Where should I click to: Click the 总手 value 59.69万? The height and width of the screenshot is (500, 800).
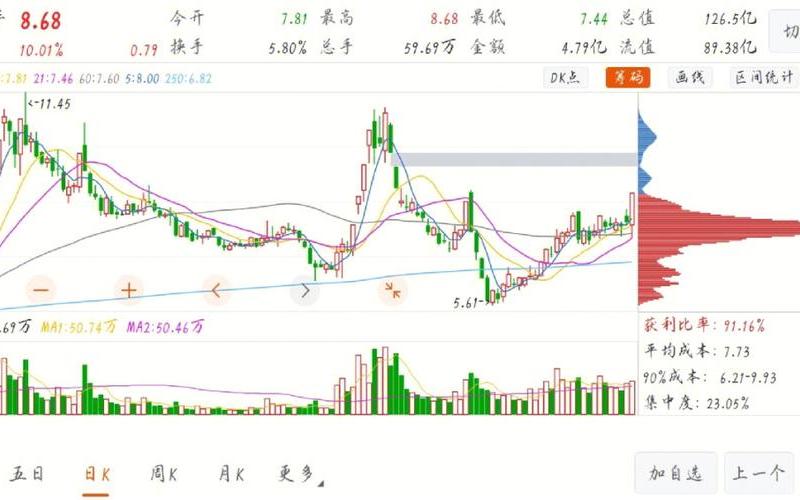point(429,48)
